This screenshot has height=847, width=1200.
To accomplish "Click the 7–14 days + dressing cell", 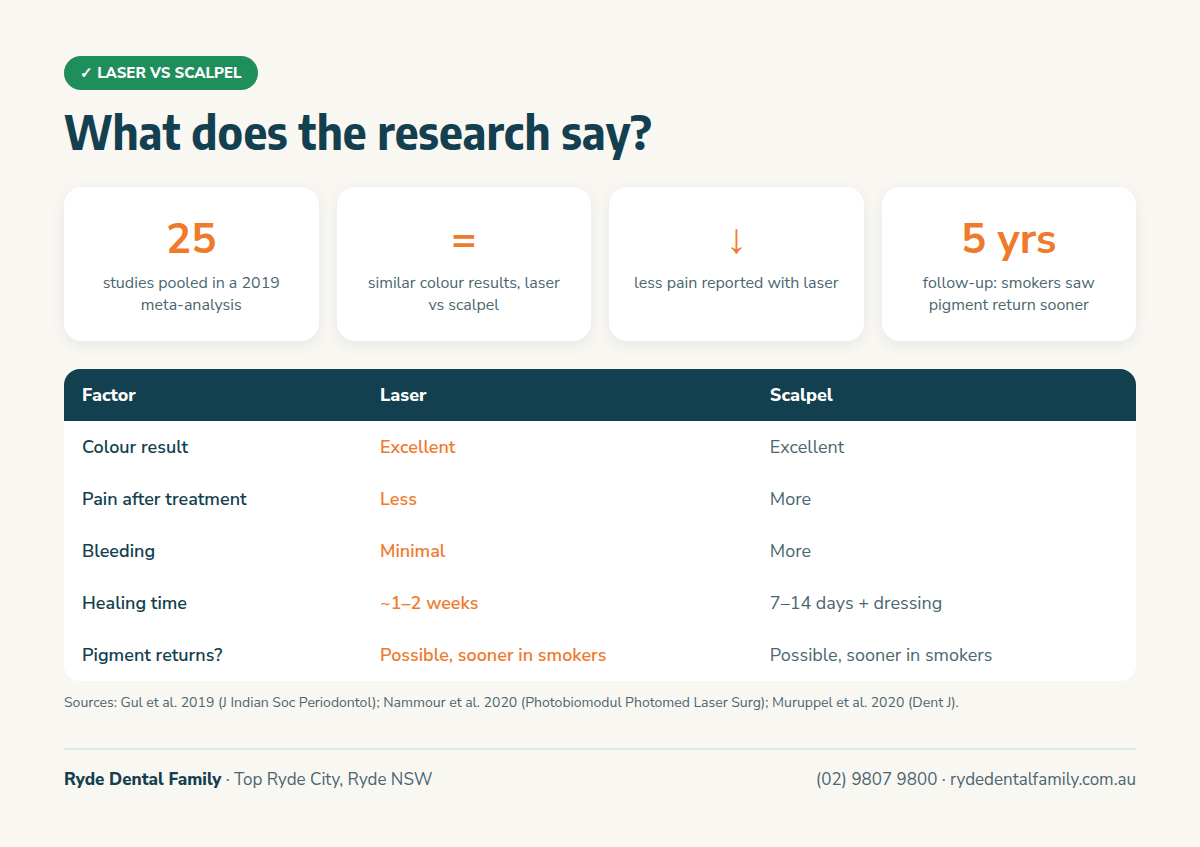I will click(x=856, y=603).
